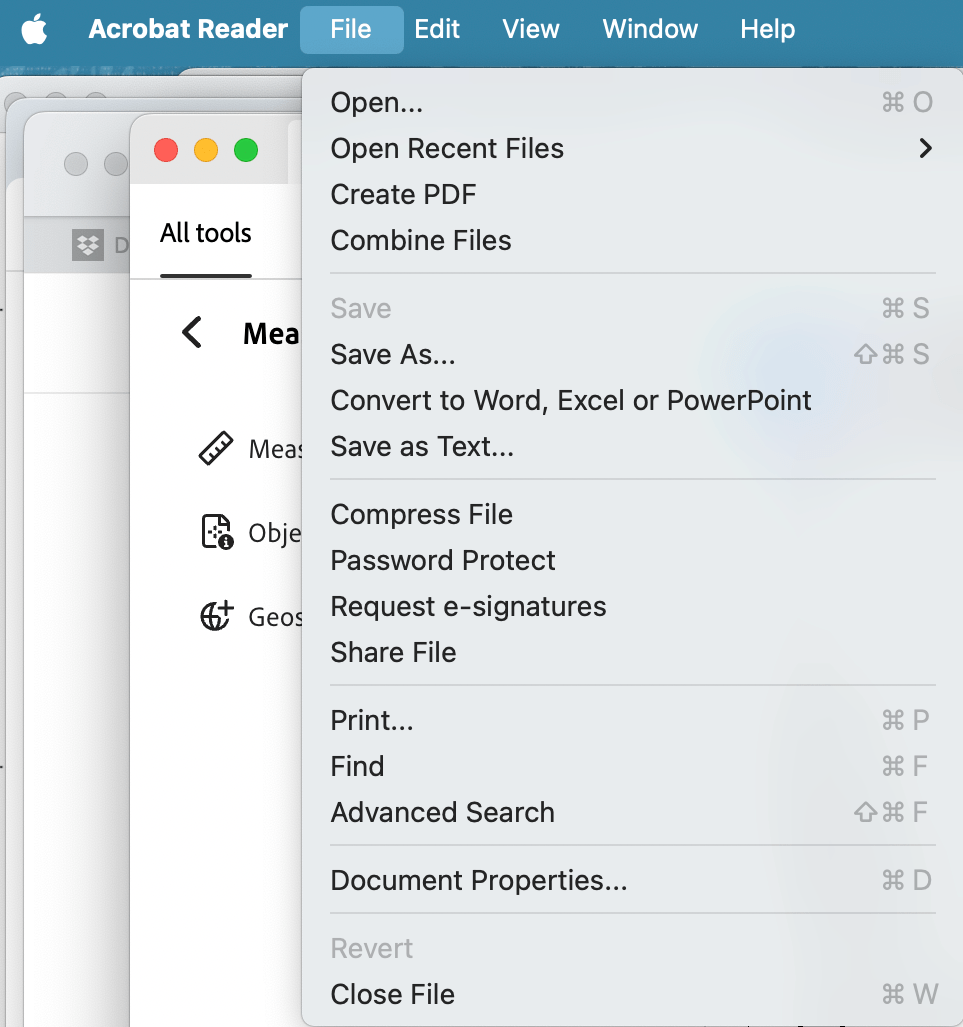Viewport: 963px width, 1027px height.
Task: Switch to the All tools tab
Action: point(205,233)
